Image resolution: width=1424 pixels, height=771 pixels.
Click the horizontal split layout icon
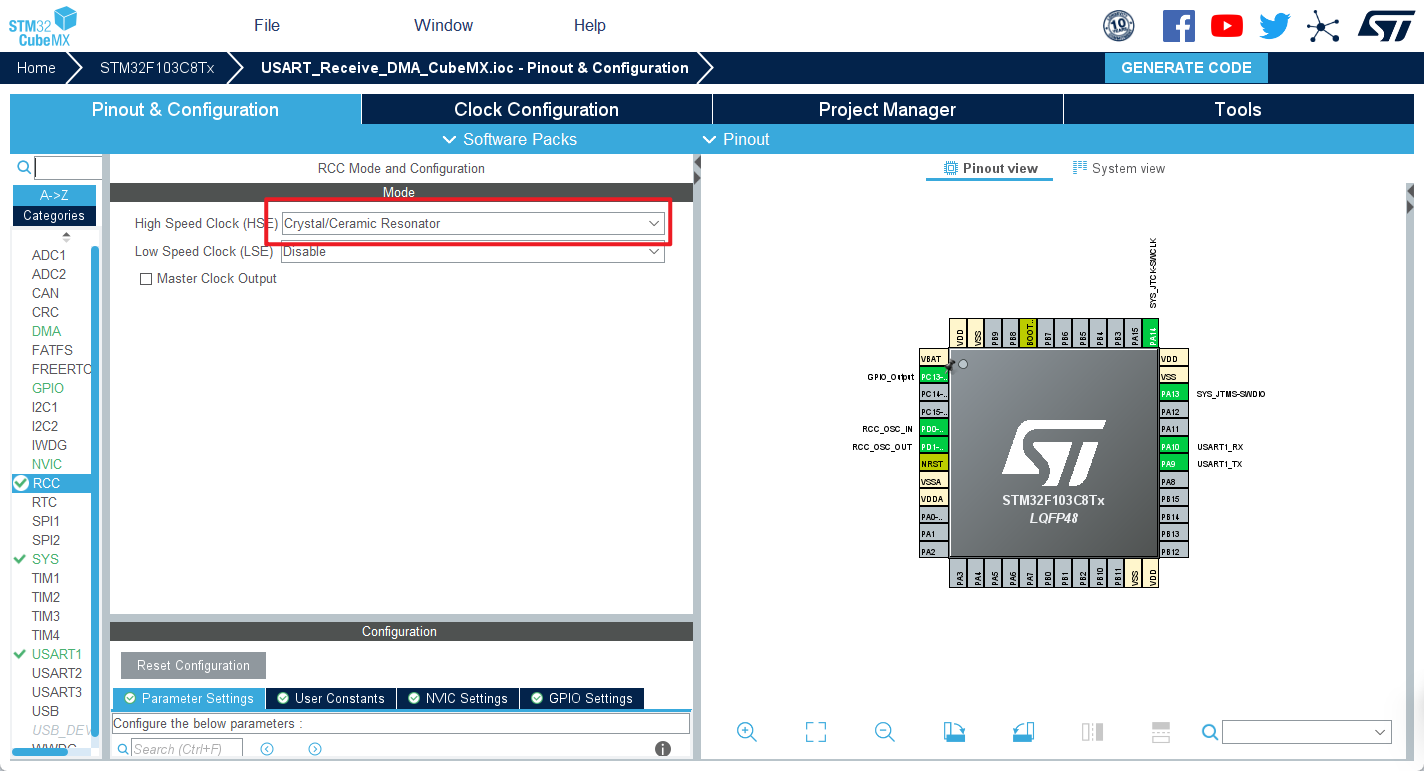coord(1161,732)
